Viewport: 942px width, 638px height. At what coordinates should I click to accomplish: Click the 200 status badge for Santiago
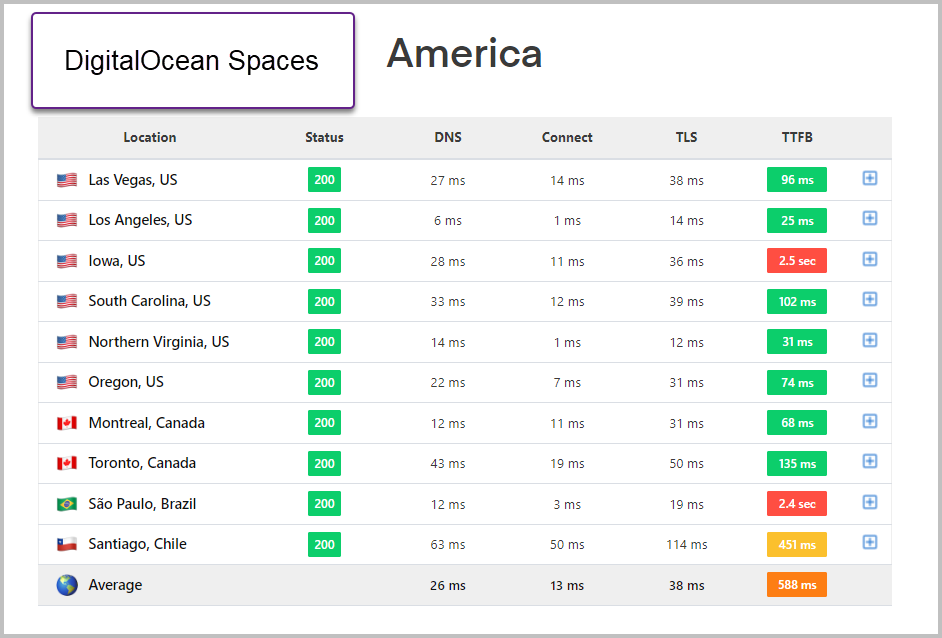[x=324, y=545]
